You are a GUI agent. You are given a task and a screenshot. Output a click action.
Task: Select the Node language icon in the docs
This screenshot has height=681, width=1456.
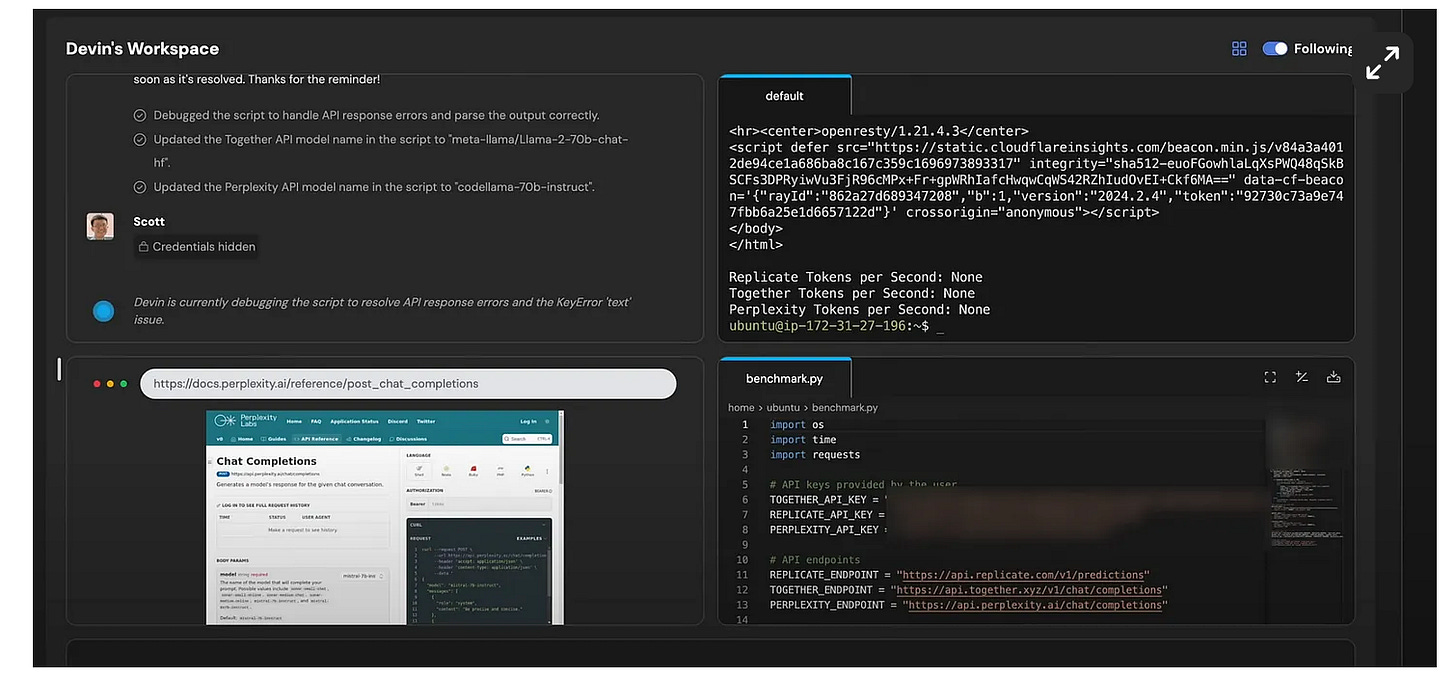coord(446,471)
